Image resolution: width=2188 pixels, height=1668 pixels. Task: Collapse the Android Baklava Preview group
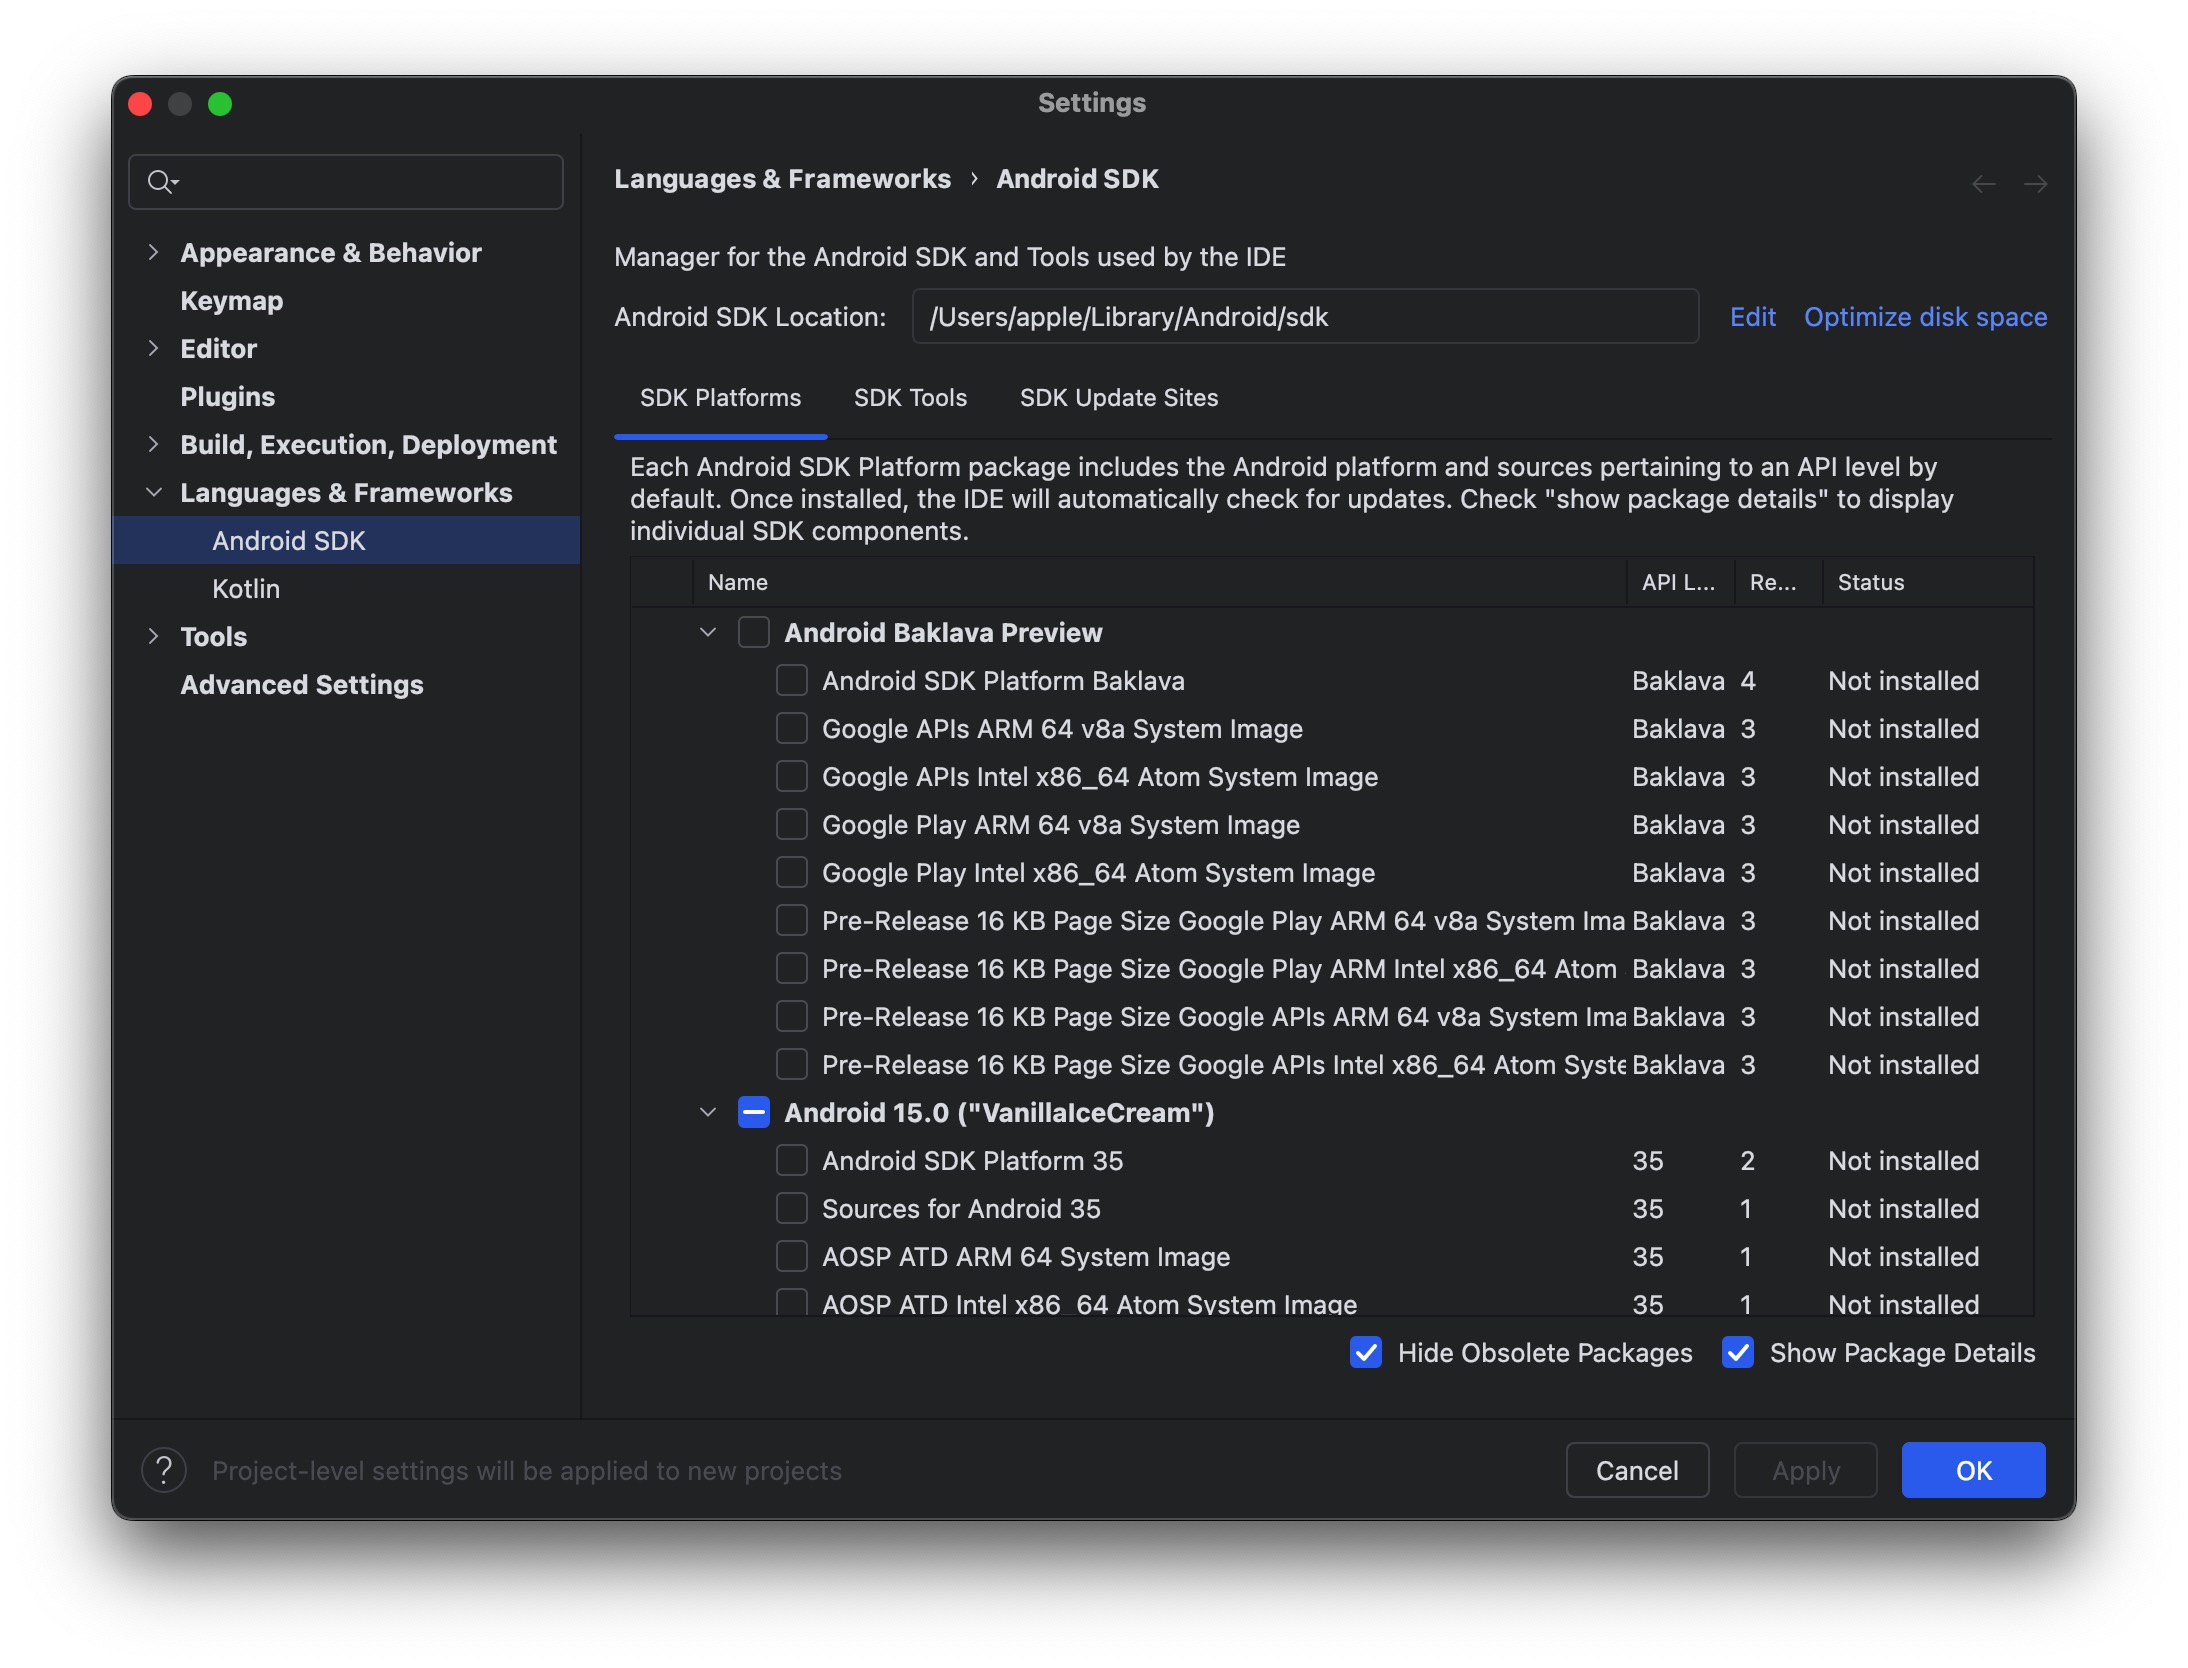click(708, 633)
